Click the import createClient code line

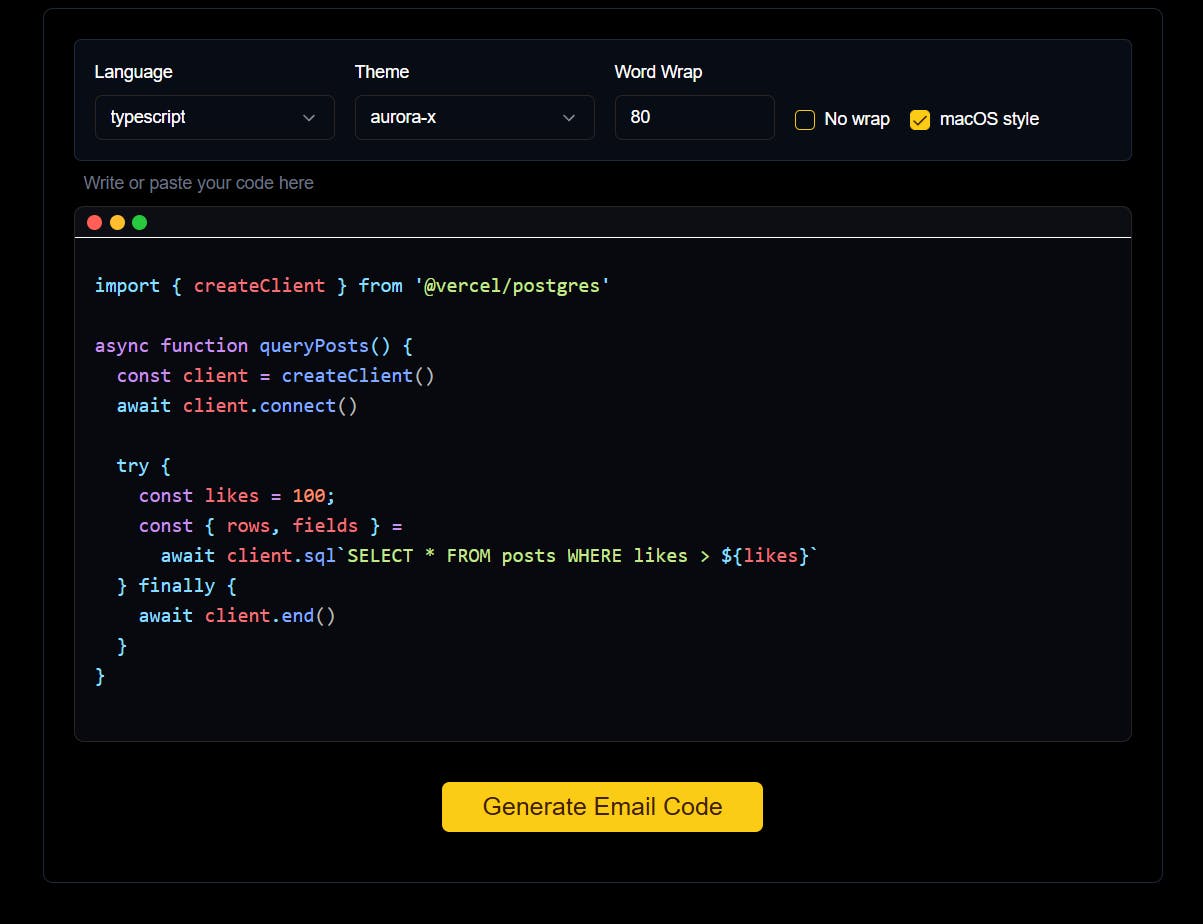[352, 286]
